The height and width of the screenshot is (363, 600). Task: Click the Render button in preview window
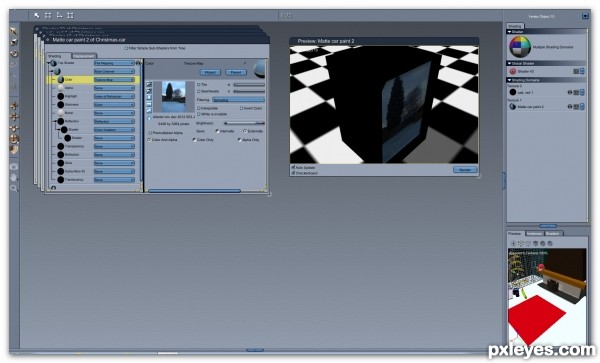[465, 169]
